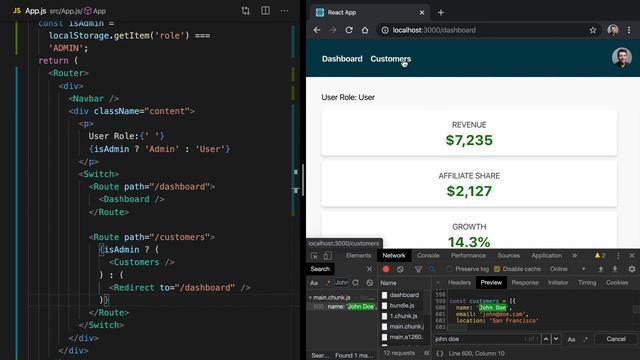Select the Response tab
The height and width of the screenshot is (360, 640).
[x=525, y=282]
